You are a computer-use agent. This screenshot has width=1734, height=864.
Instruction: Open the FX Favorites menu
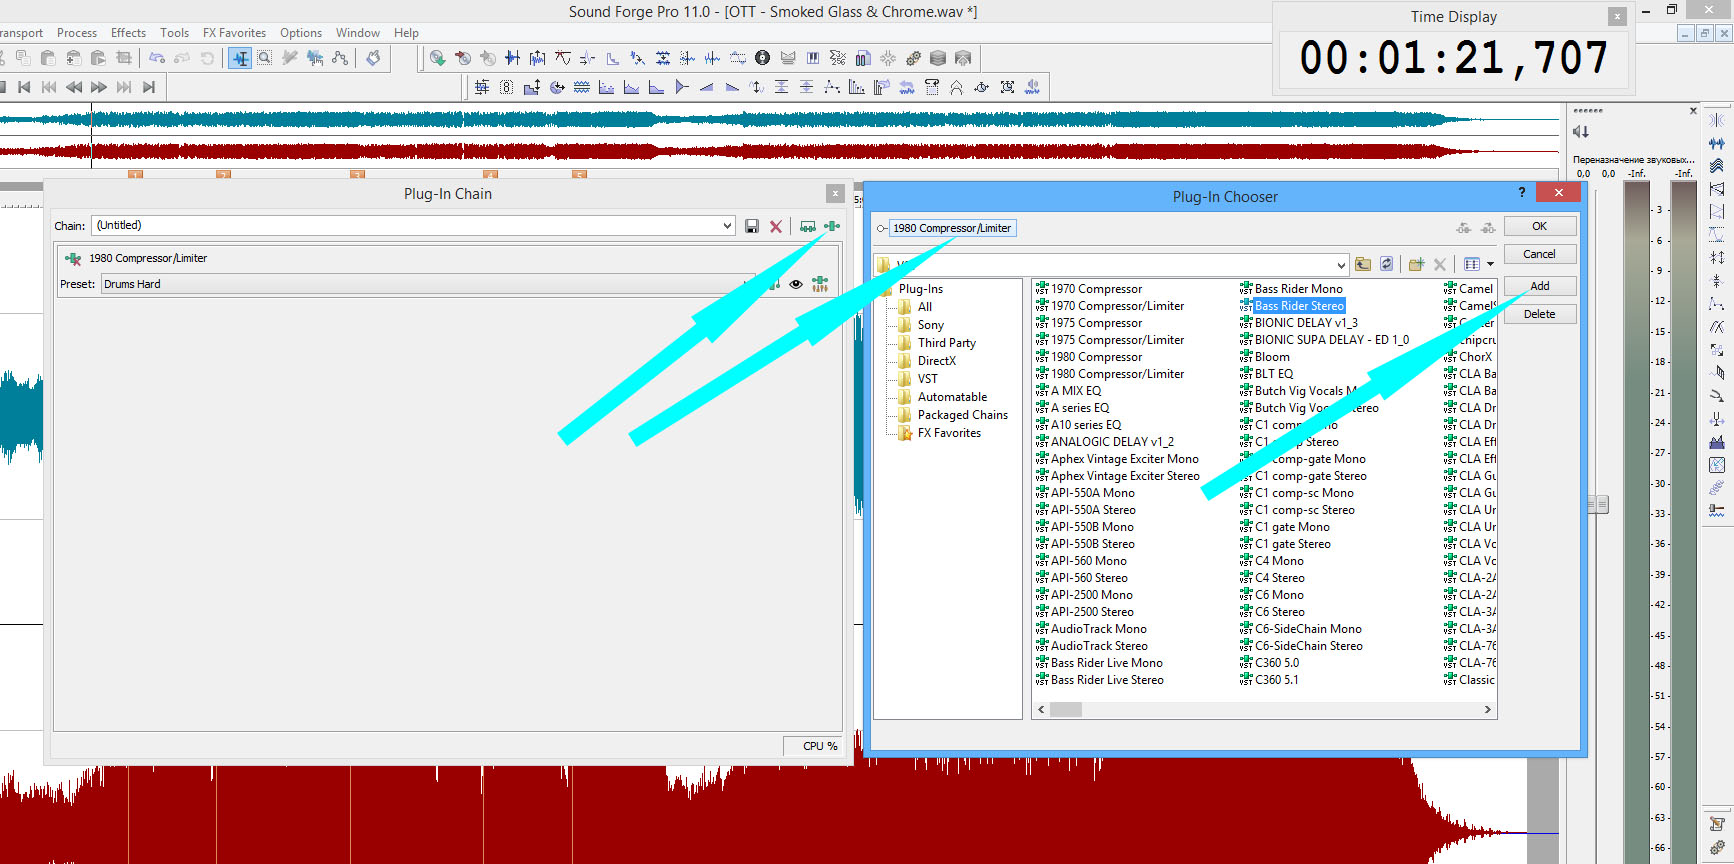pyautogui.click(x=234, y=33)
